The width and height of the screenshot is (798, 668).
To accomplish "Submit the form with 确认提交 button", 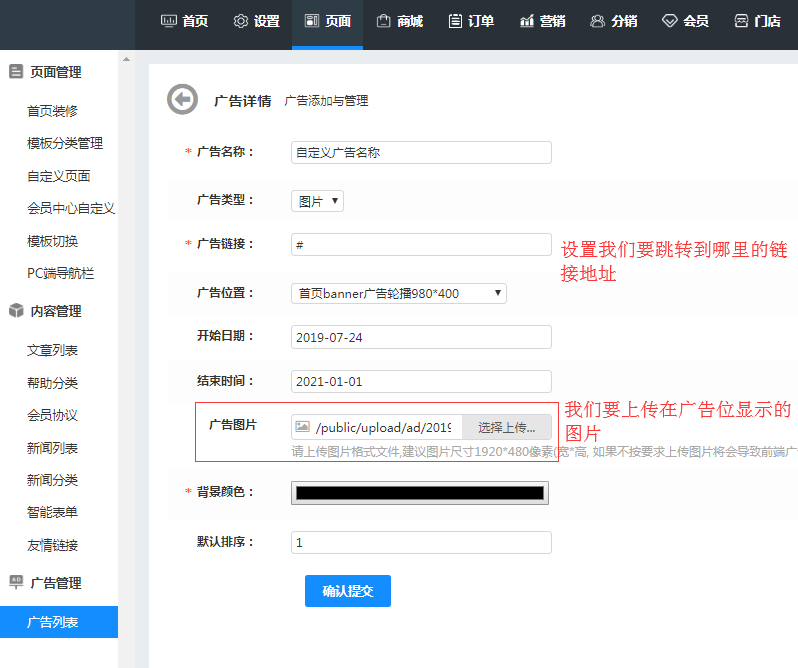I will click(347, 591).
